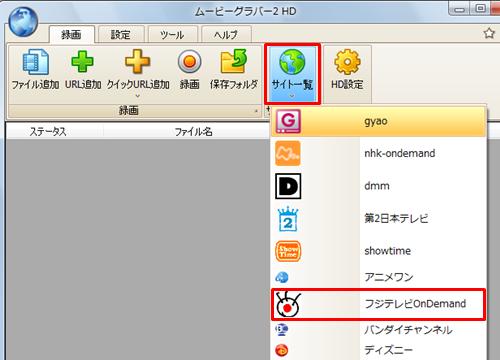The image size is (500, 360).
Task: Click URL追加 label text
Action: point(83,85)
